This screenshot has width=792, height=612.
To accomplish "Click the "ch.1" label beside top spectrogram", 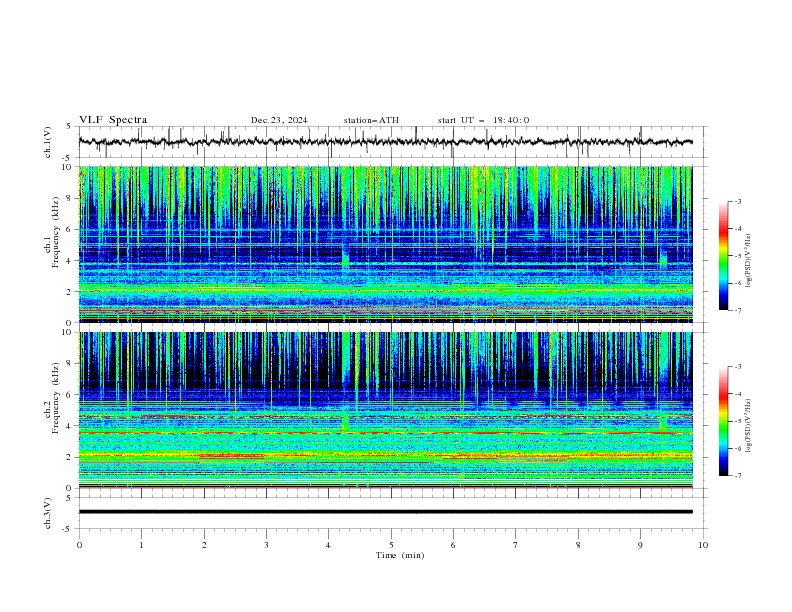I will (46, 244).
